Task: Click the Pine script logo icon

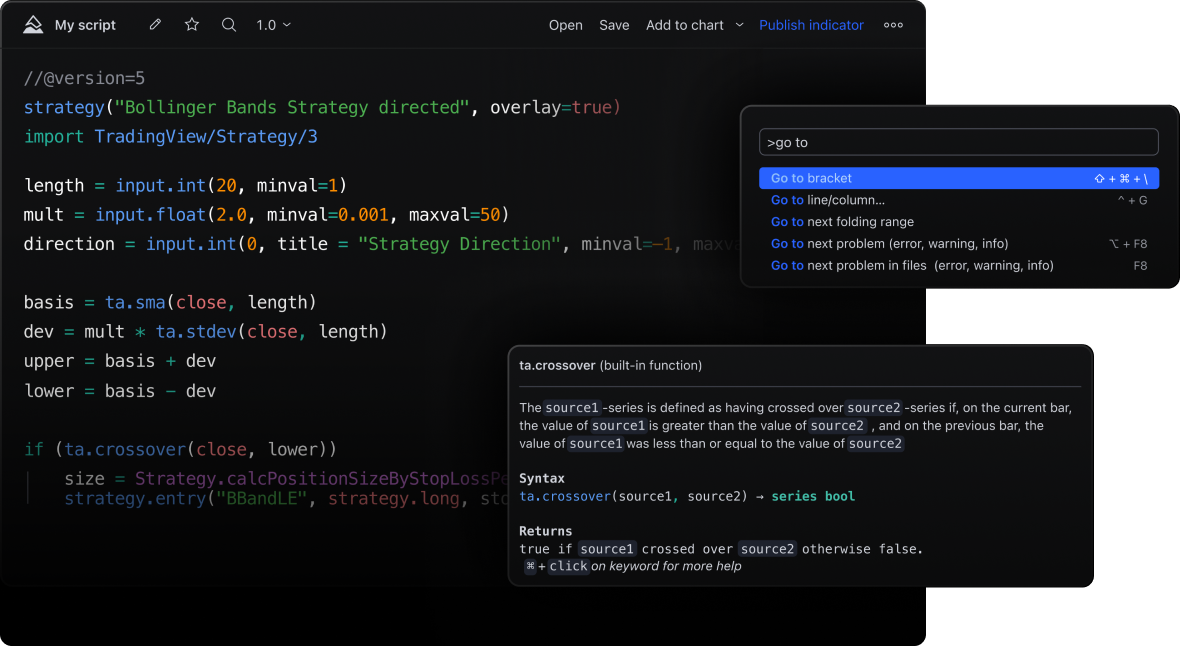Action: point(33,25)
